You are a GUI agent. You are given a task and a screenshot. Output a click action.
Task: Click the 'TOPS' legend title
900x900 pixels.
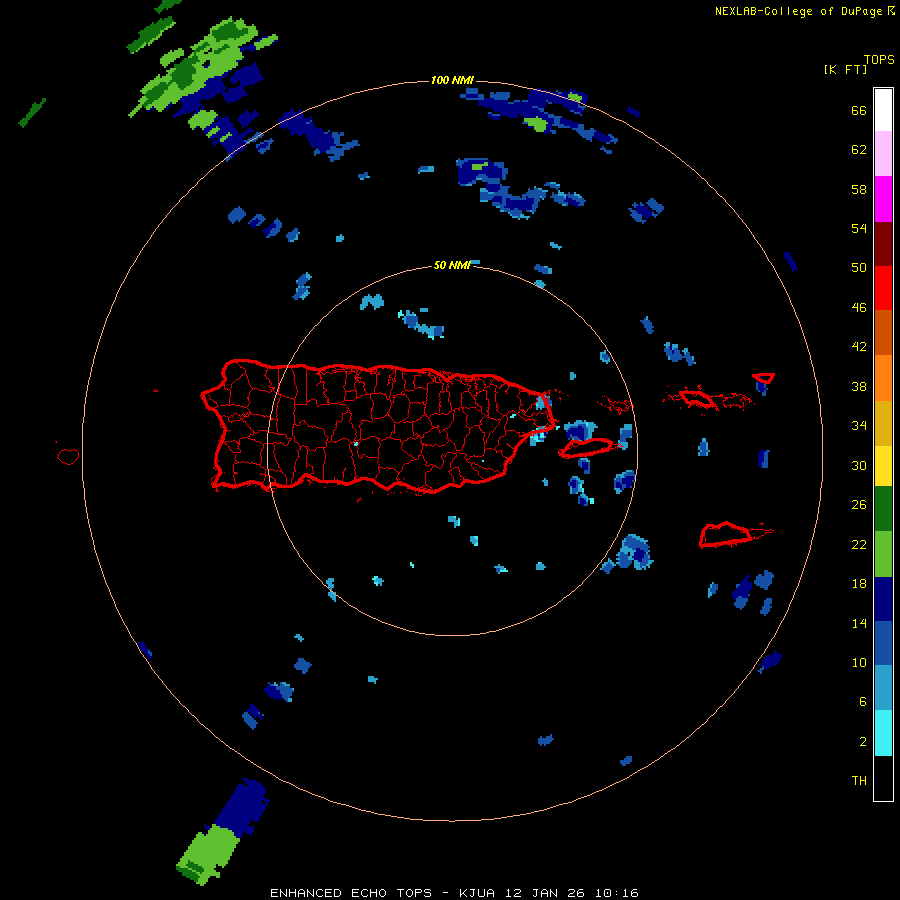879,60
